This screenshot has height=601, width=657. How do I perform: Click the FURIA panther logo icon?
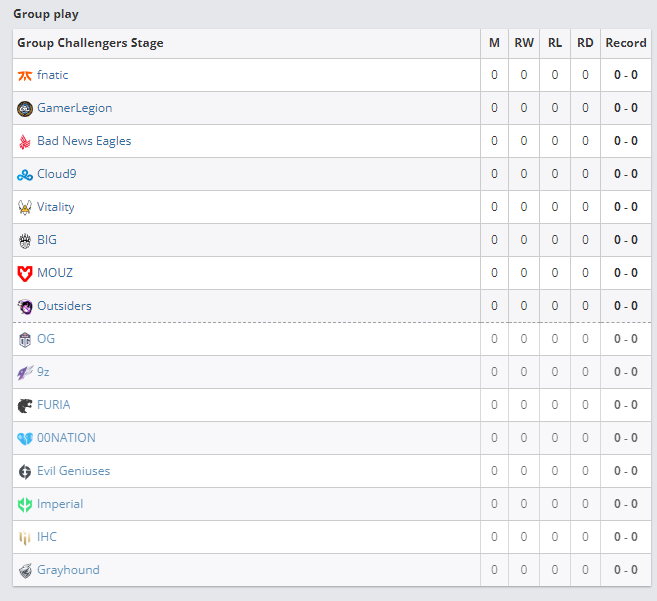coord(25,405)
